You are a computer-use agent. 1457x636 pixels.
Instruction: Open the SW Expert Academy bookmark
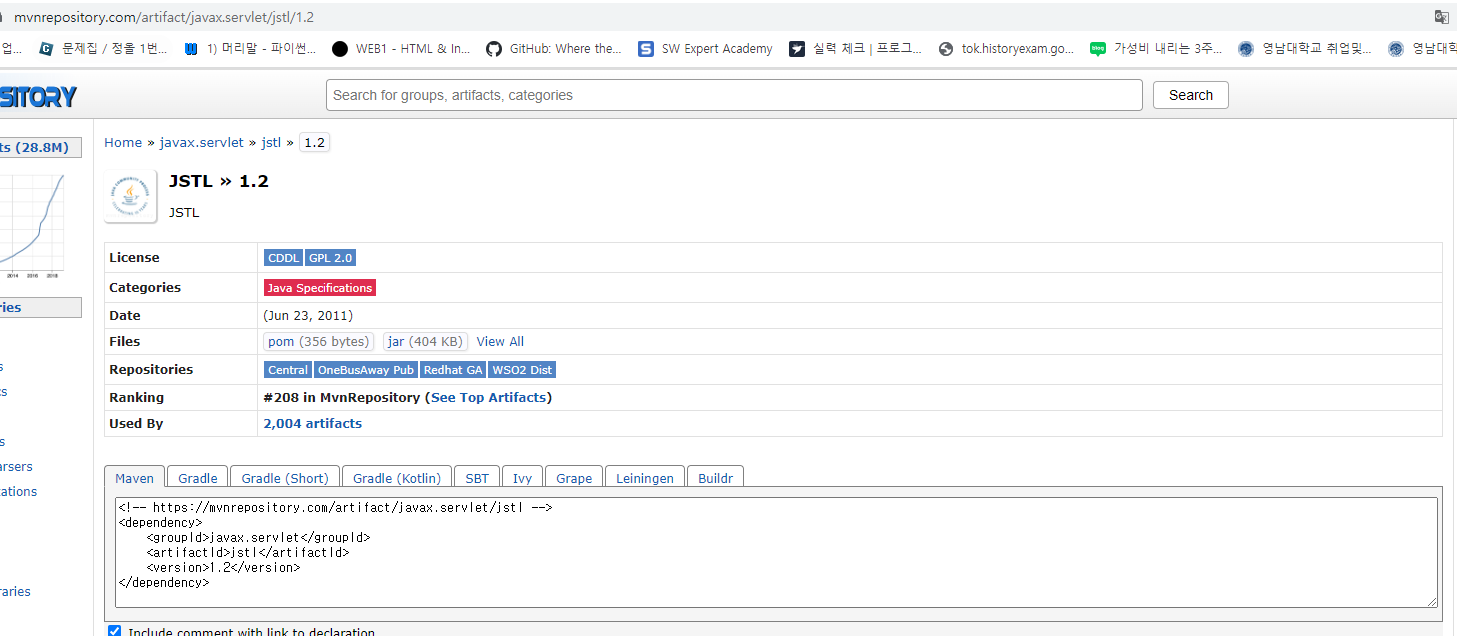[704, 48]
